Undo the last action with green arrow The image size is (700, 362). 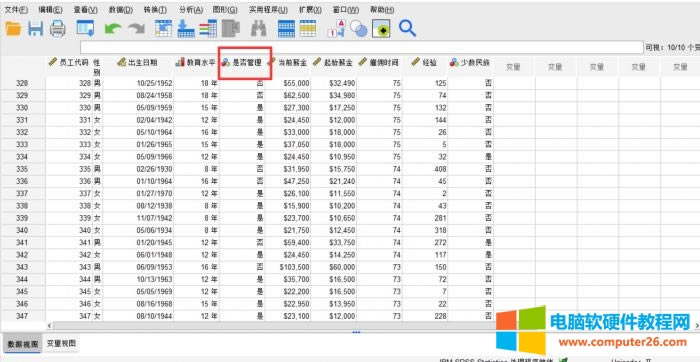pyautogui.click(x=113, y=29)
